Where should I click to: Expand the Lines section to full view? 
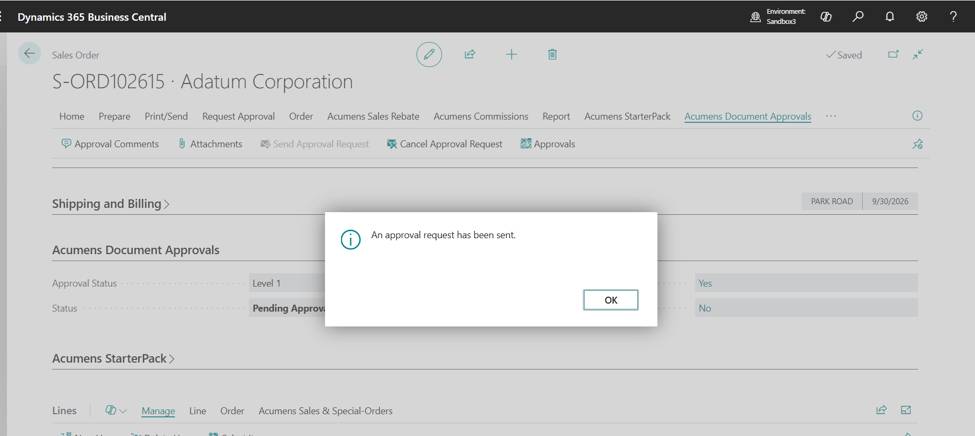point(906,410)
